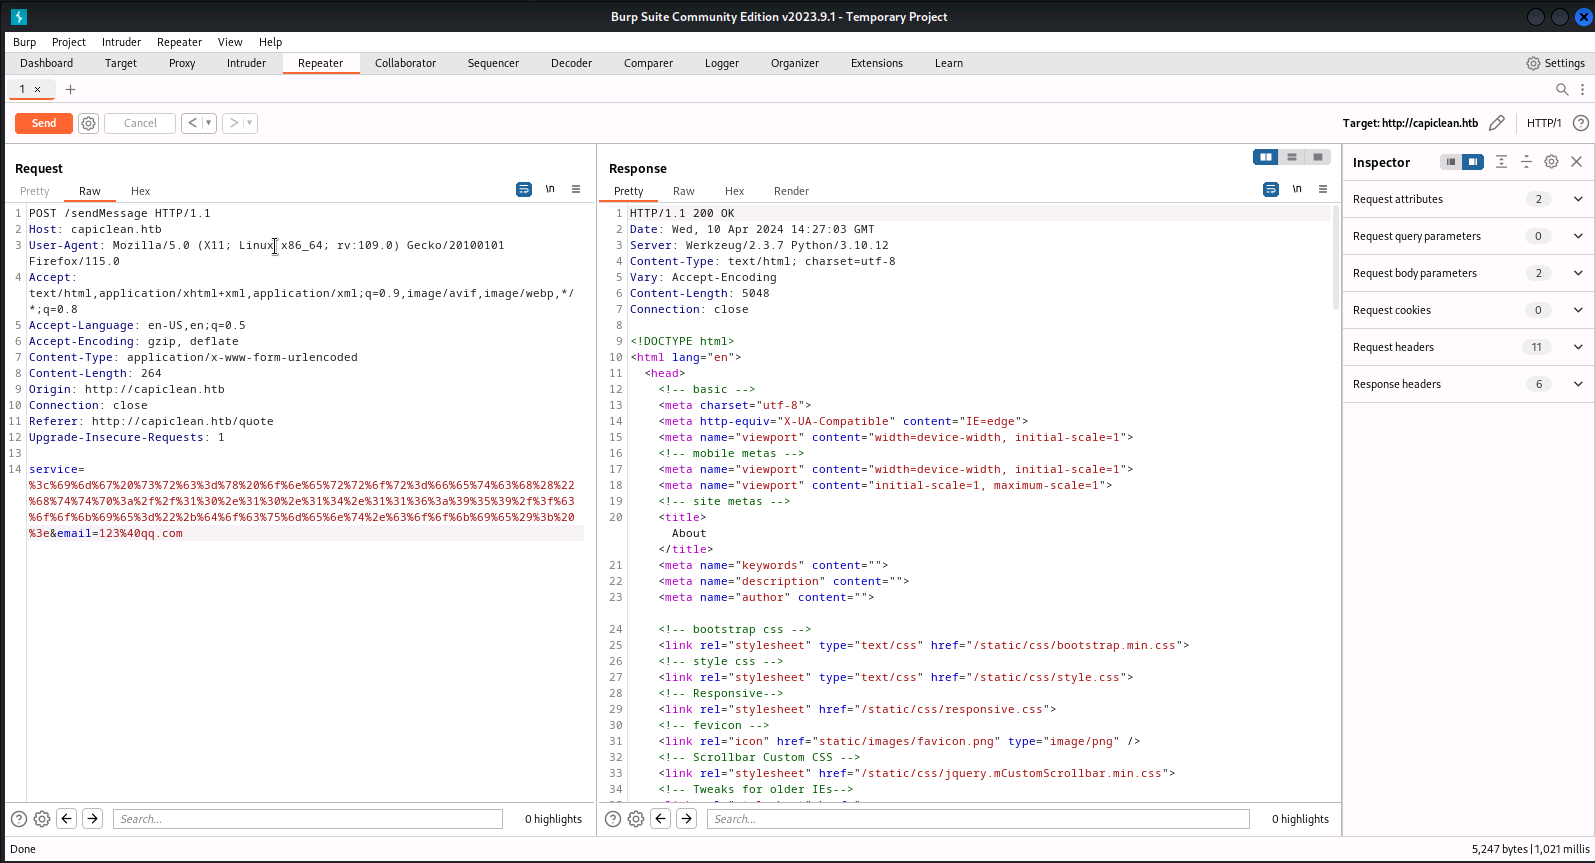Toggle response line wrap icon

pyautogui.click(x=1271, y=189)
